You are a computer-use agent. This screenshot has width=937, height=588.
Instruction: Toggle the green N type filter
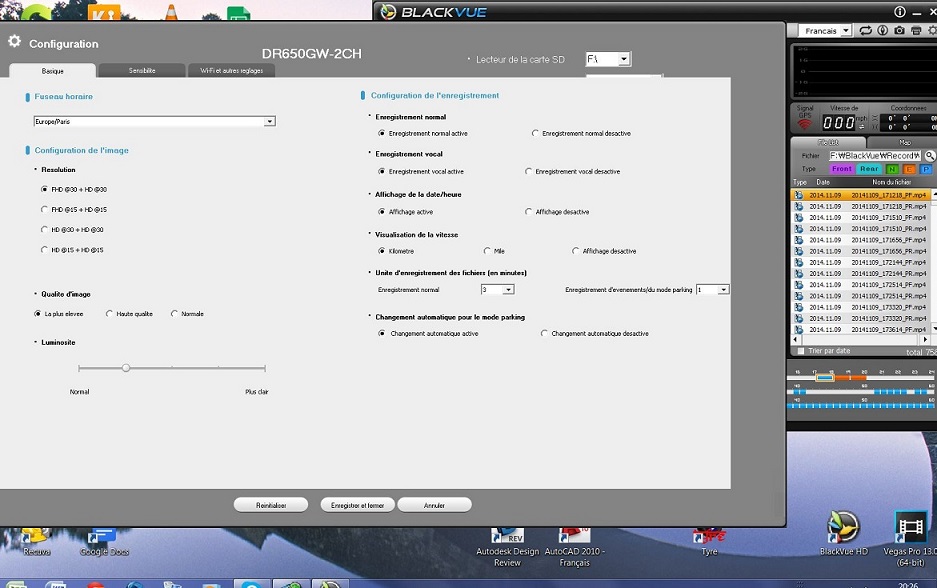892,169
